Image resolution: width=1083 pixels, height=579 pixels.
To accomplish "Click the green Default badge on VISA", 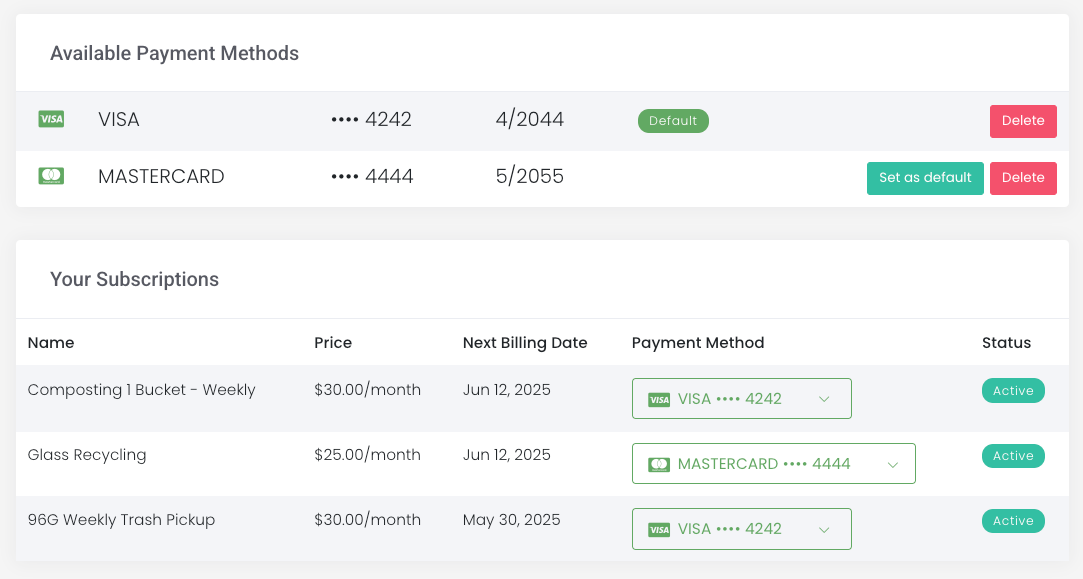I will click(673, 121).
